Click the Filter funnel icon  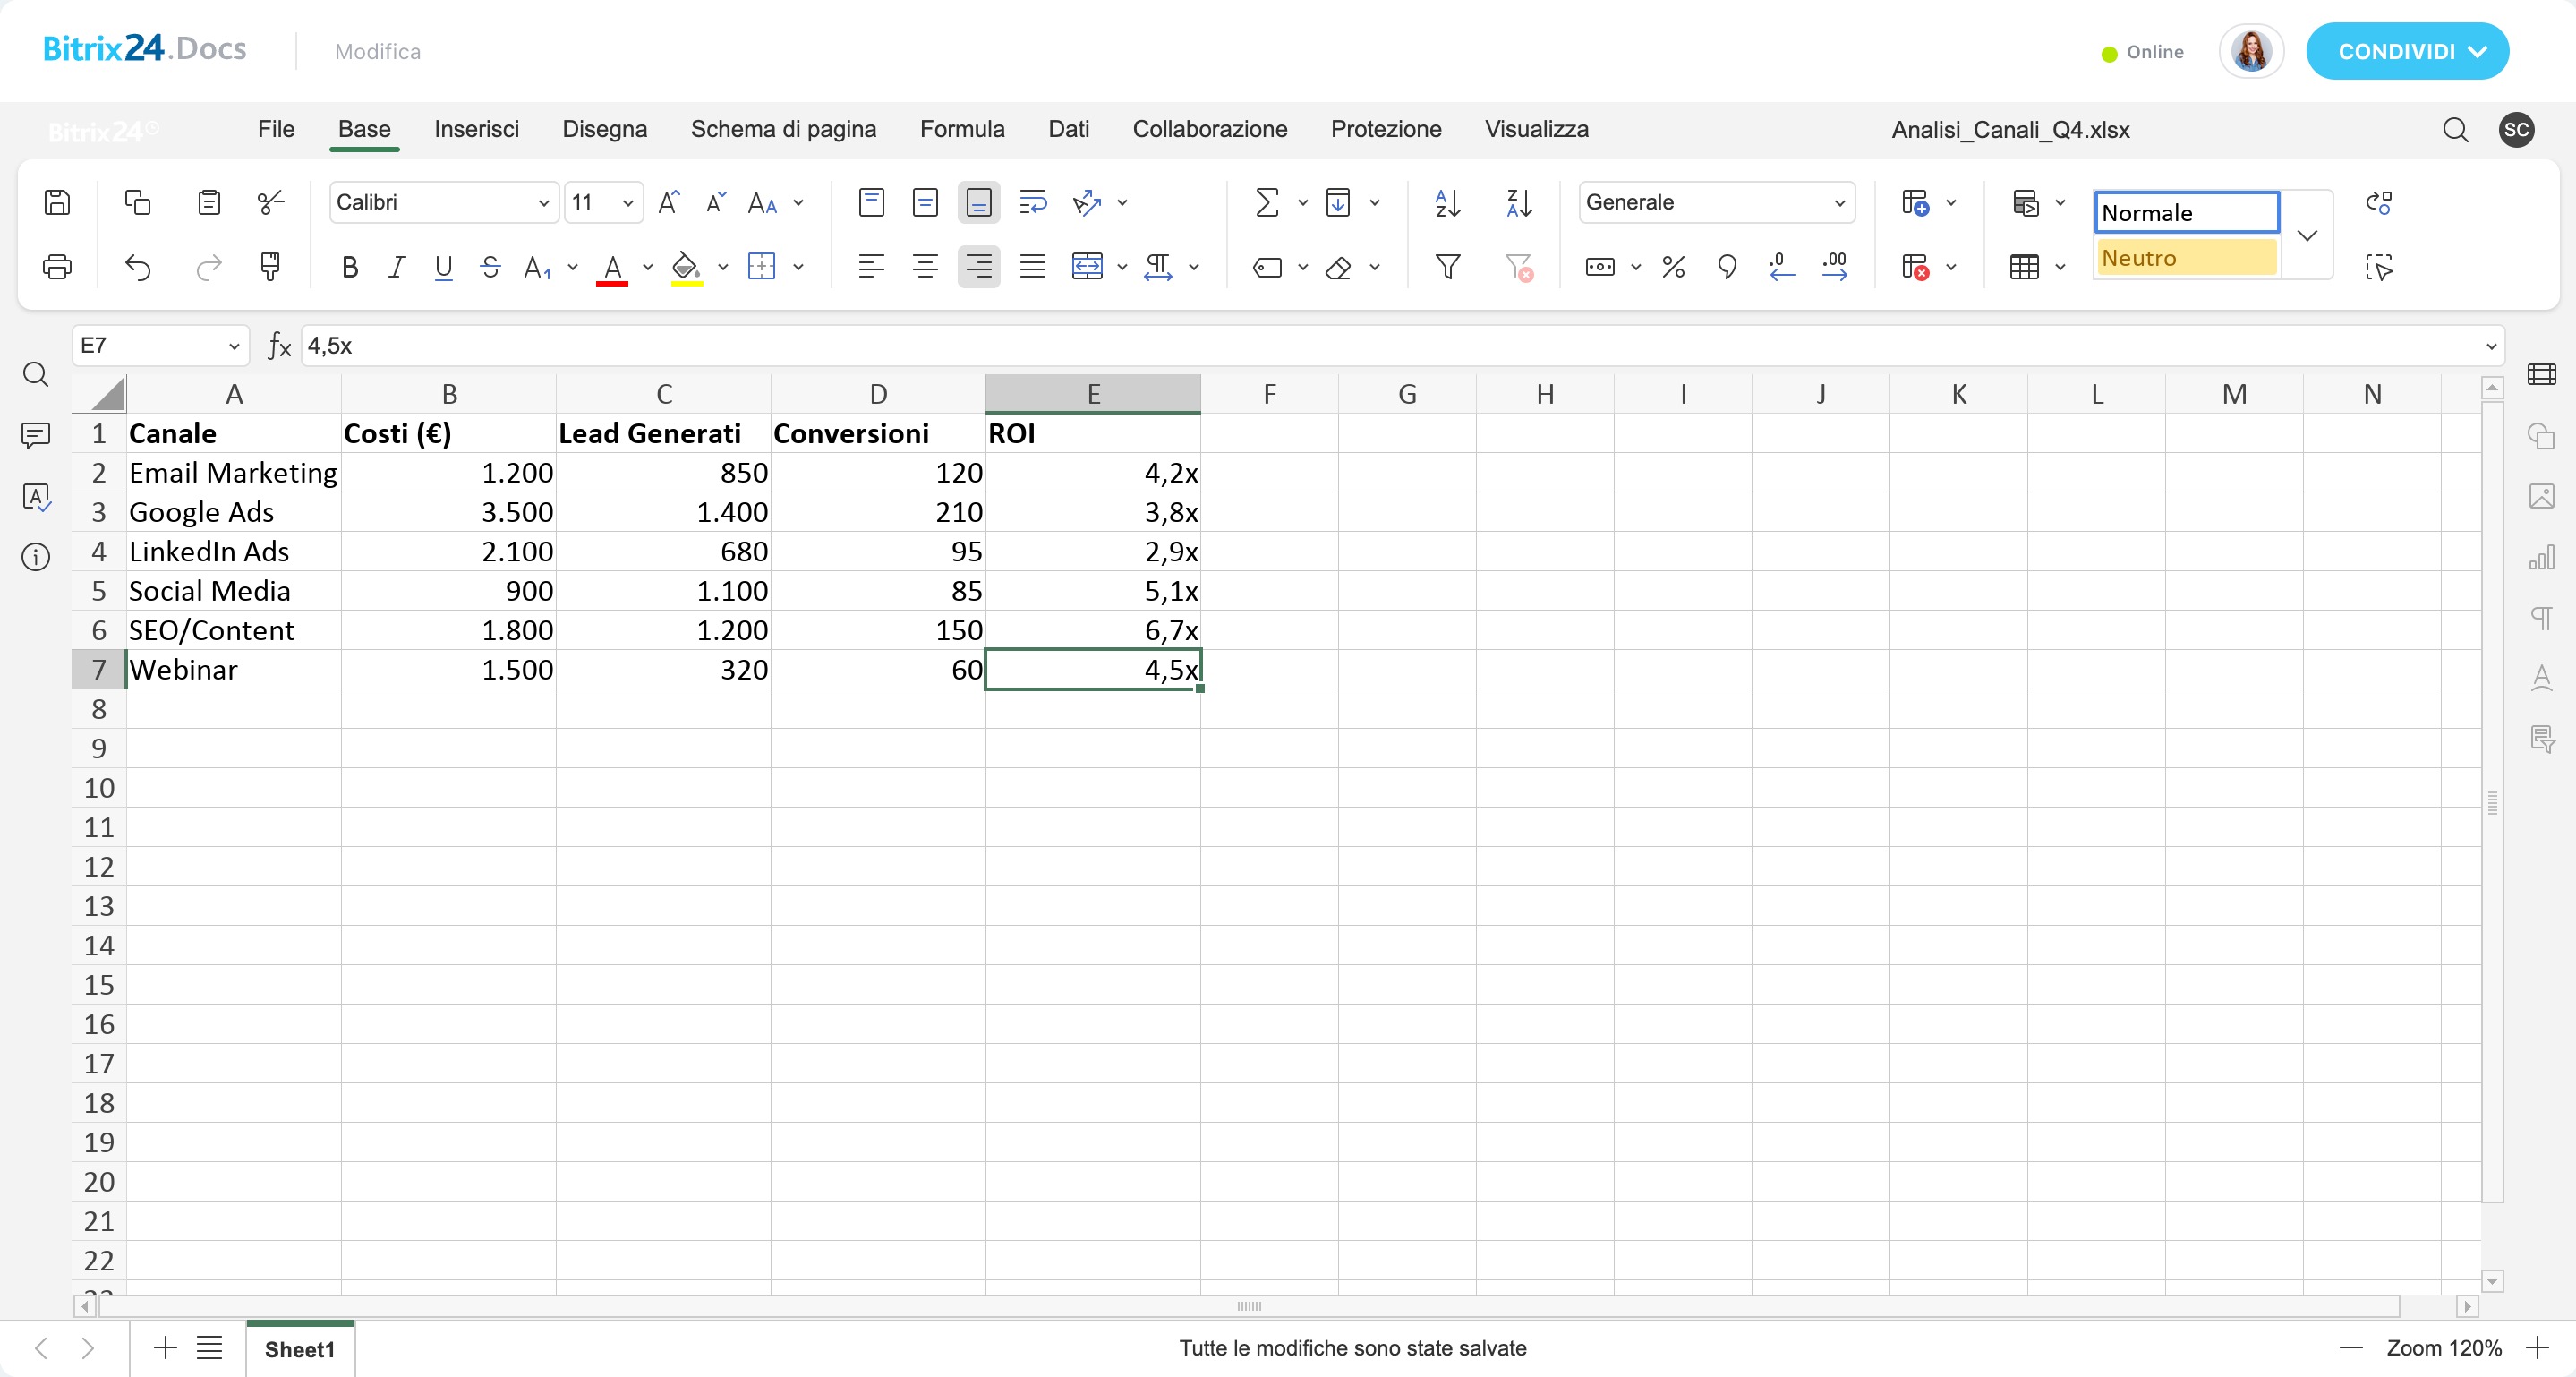[x=1447, y=267]
